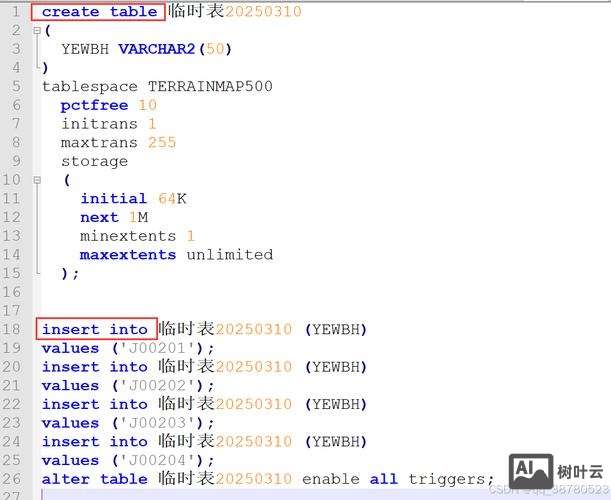Select line number 18 in the gutter

click(12, 329)
